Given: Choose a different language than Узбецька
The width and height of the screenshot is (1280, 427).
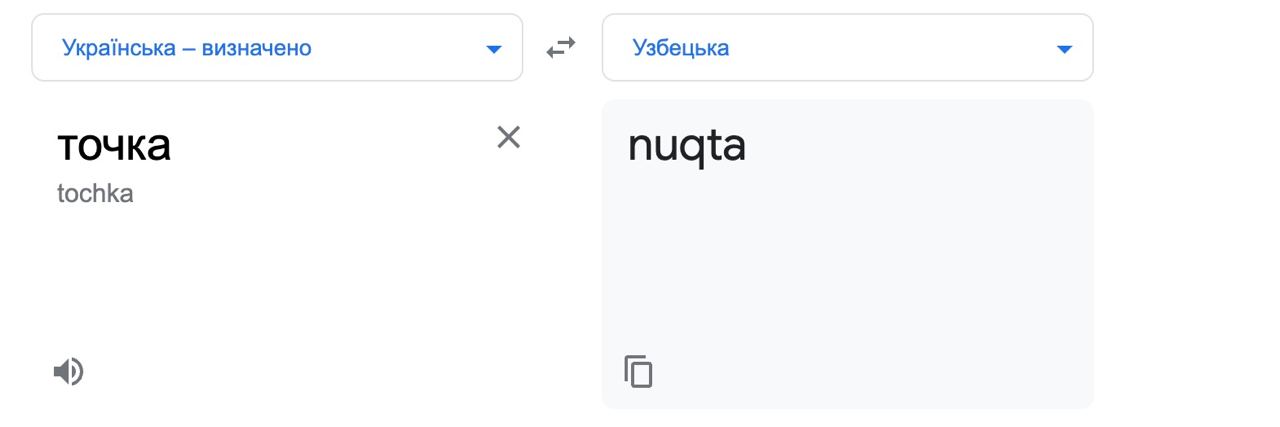Looking at the screenshot, I should pyautogui.click(x=847, y=47).
